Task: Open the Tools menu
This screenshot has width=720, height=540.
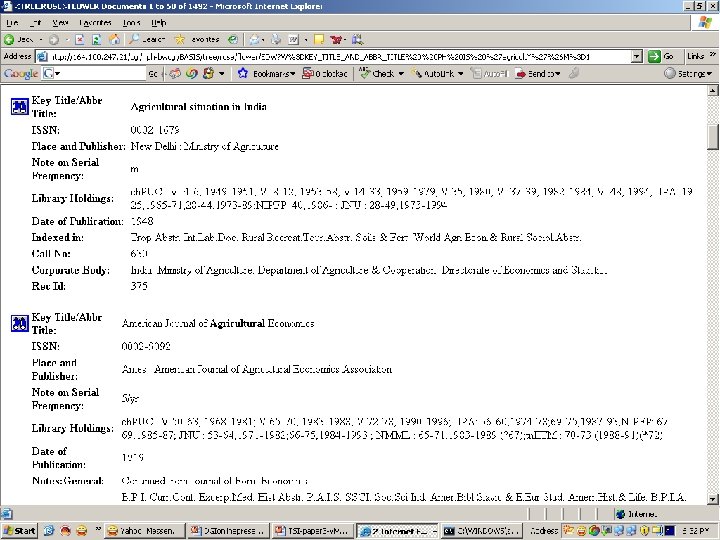Action: pyautogui.click(x=131, y=22)
